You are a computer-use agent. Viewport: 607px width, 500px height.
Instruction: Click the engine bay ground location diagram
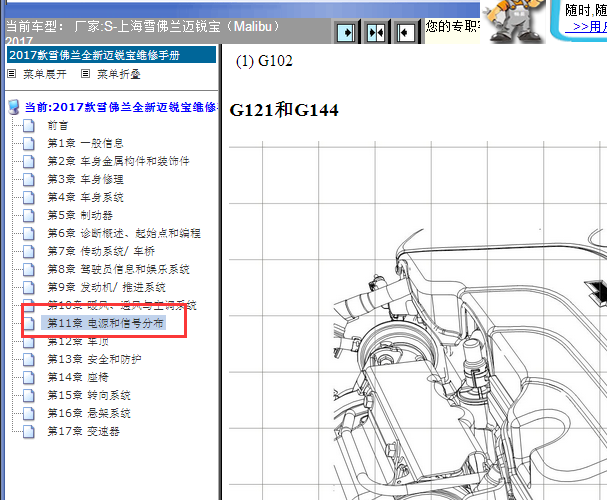(x=418, y=321)
